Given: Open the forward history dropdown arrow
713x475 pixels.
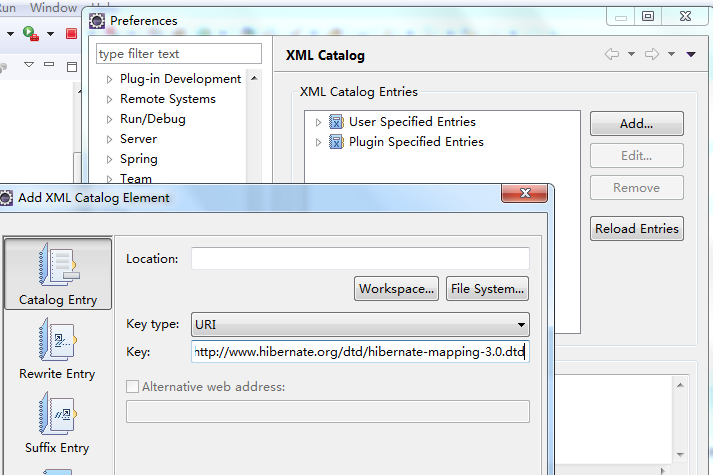Looking at the screenshot, I should [671, 54].
